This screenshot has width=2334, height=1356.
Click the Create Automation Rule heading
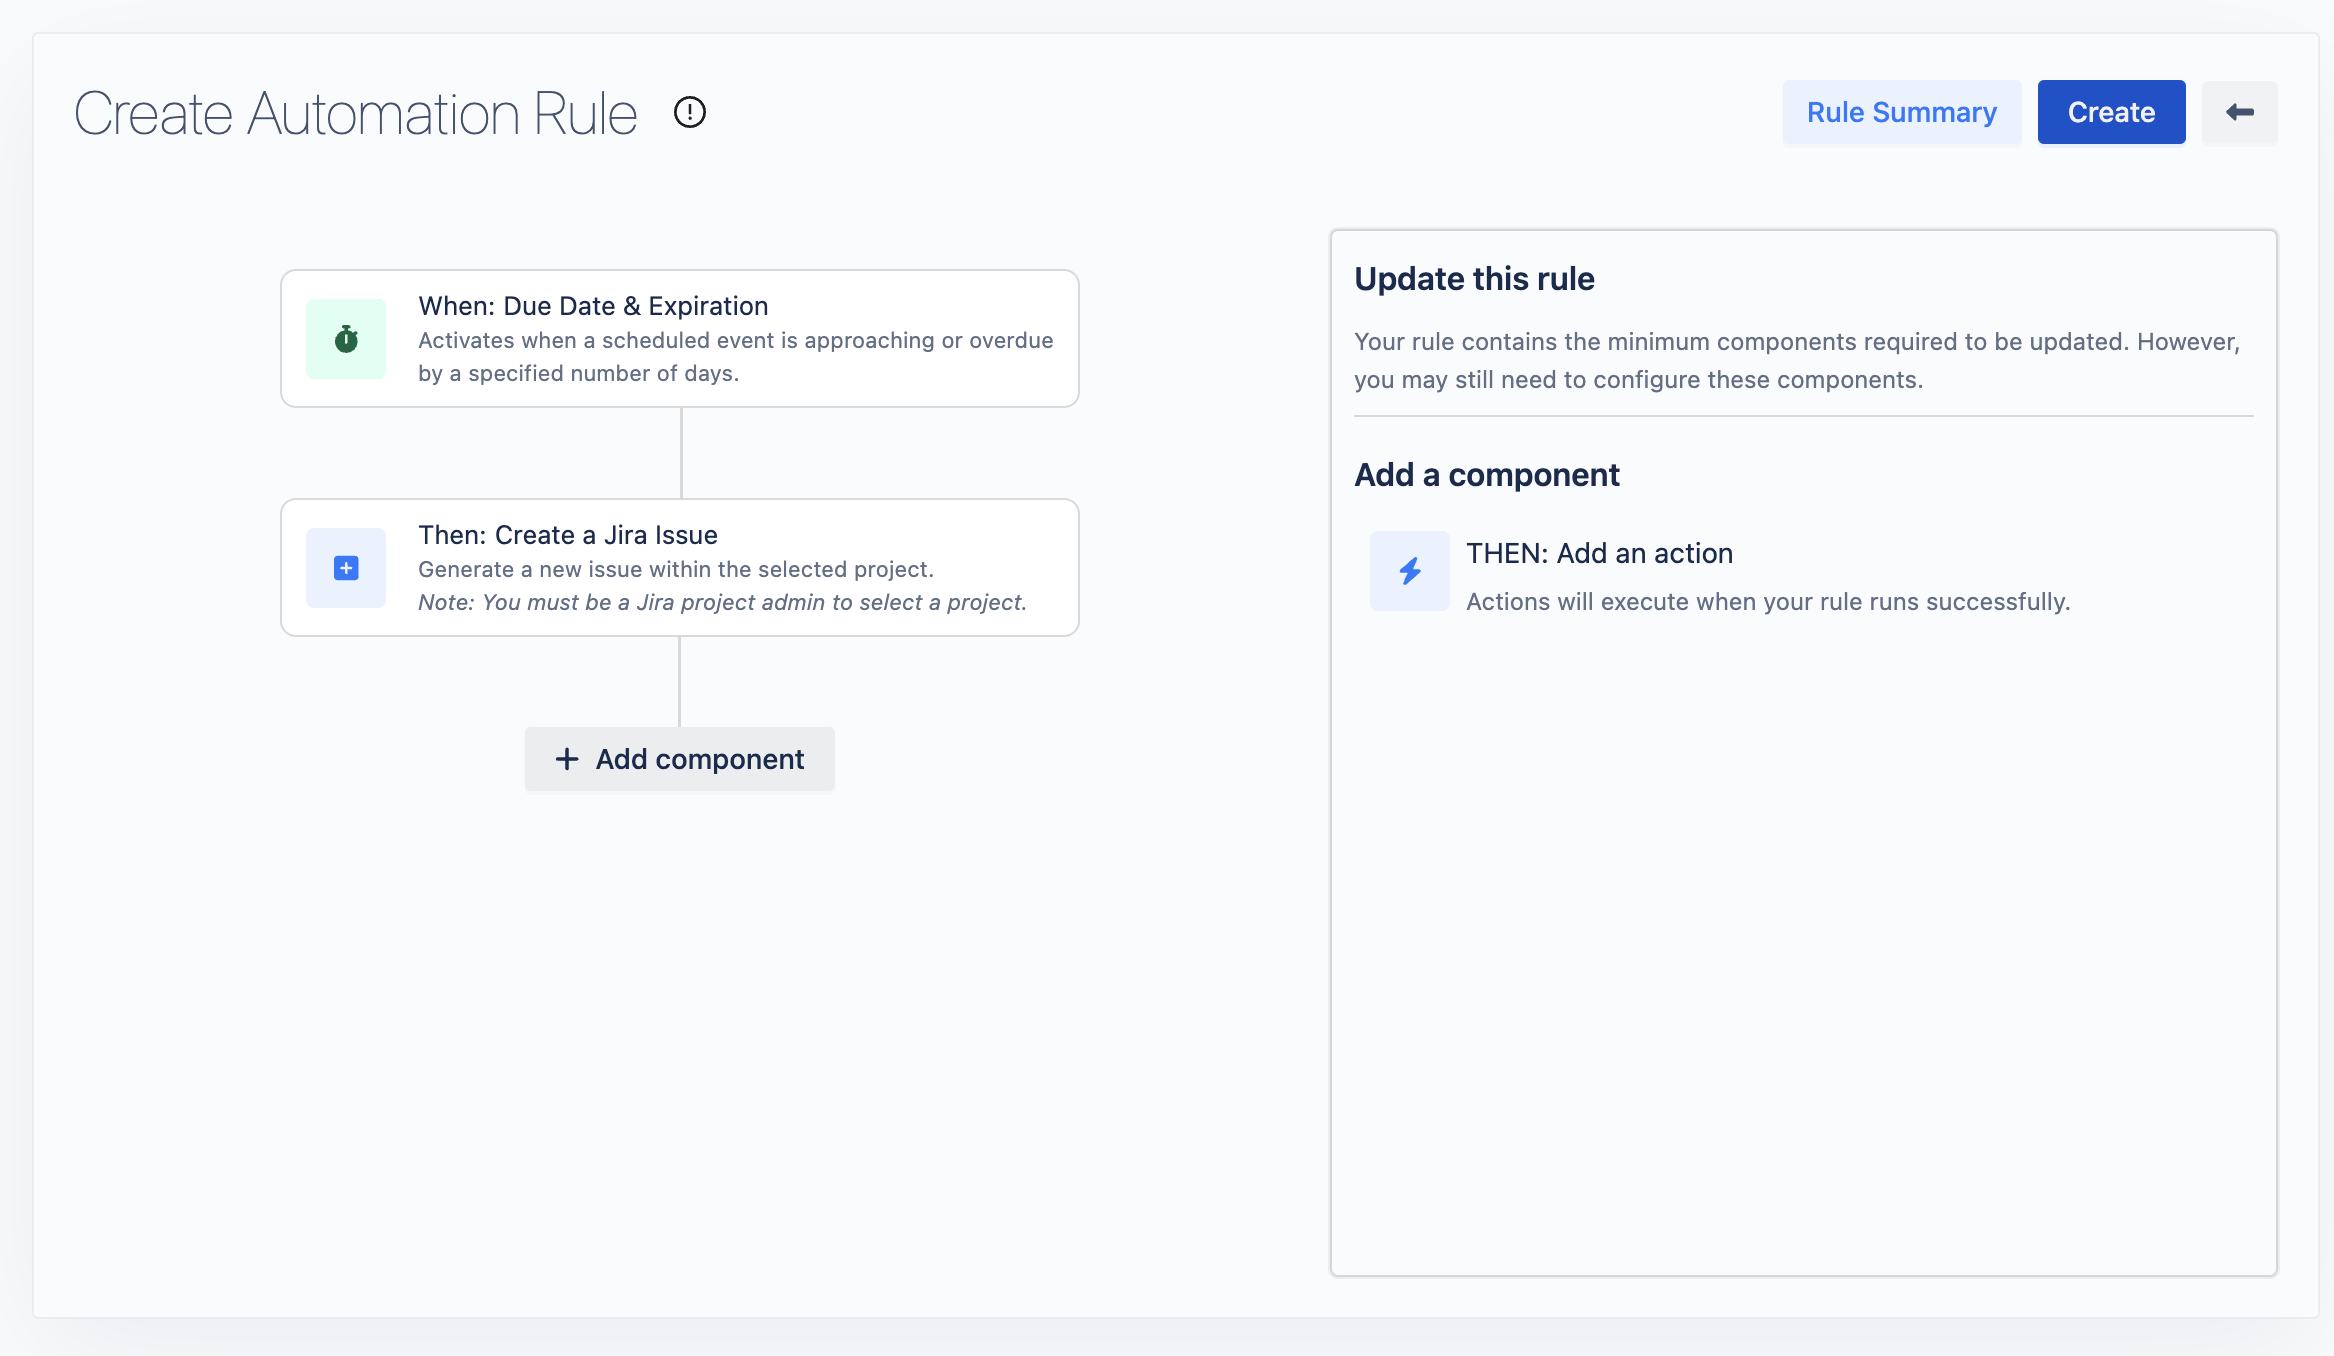pos(356,113)
